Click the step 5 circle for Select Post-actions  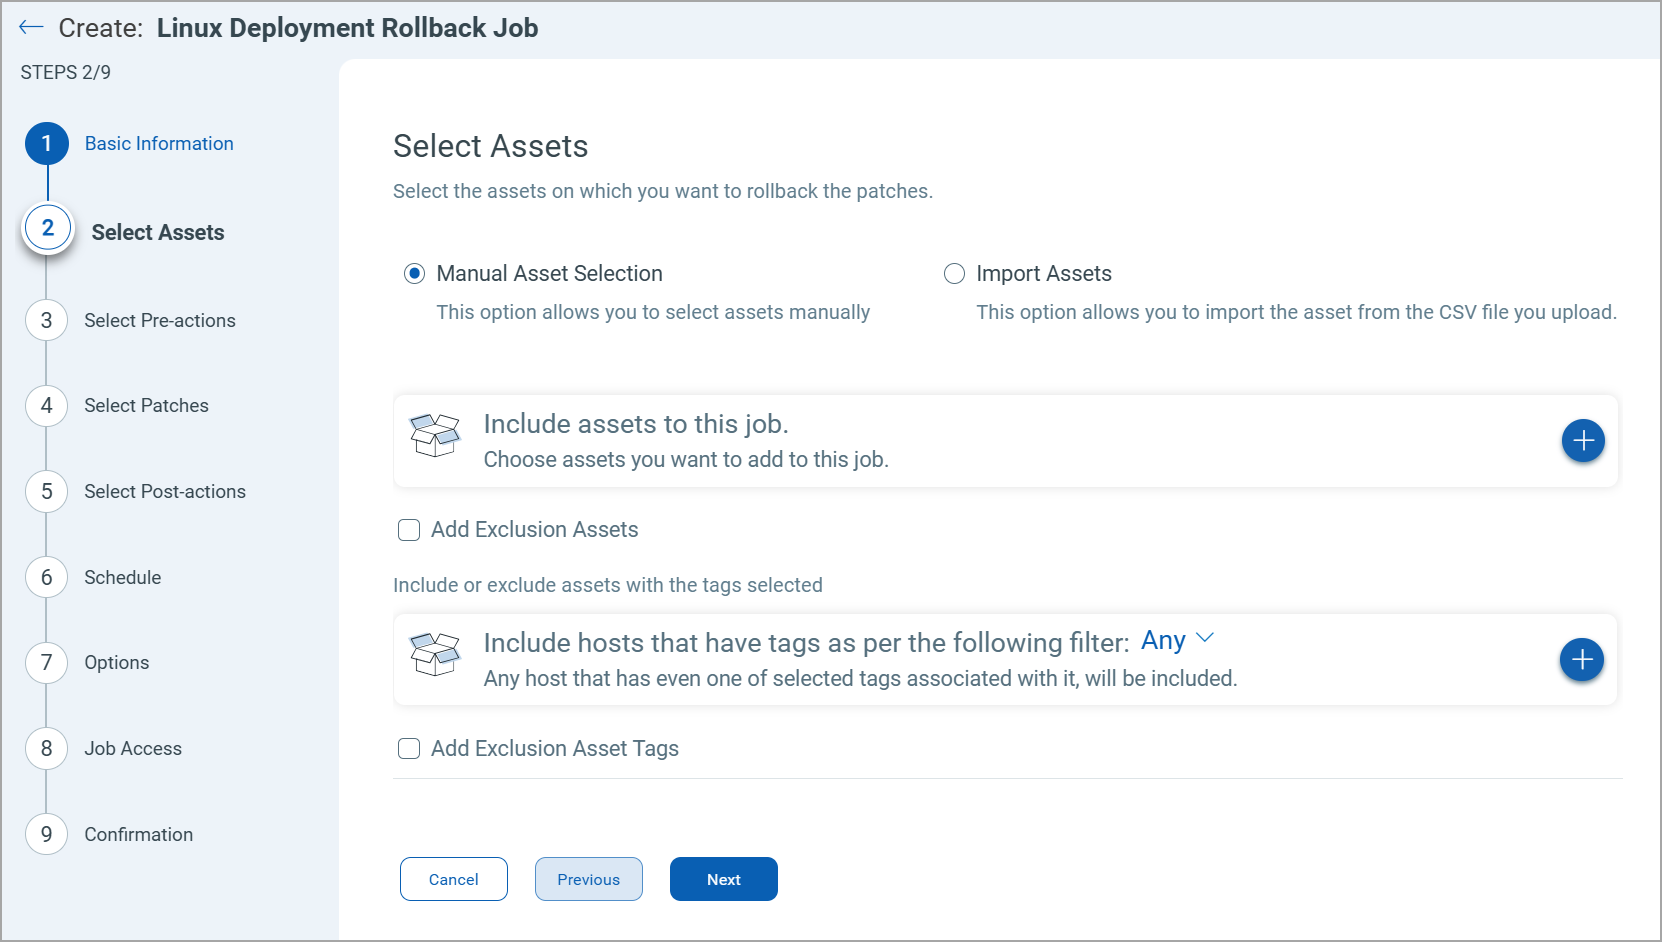pos(46,491)
